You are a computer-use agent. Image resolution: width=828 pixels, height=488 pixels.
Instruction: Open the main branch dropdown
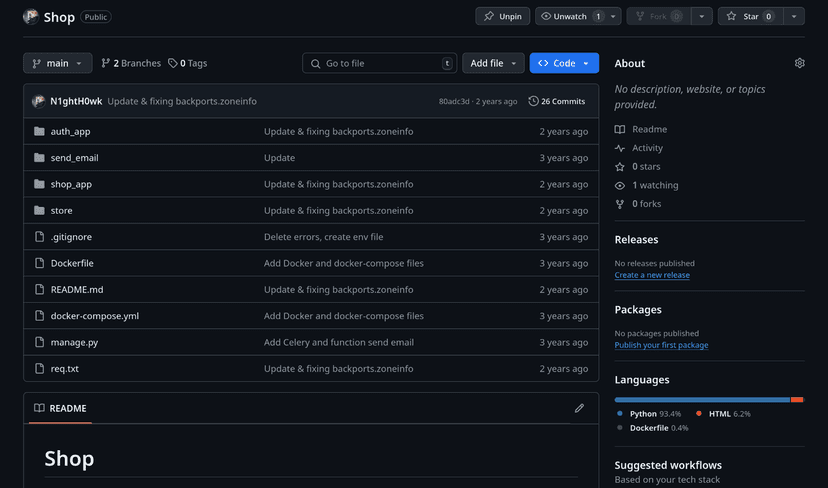pyautogui.click(x=58, y=63)
